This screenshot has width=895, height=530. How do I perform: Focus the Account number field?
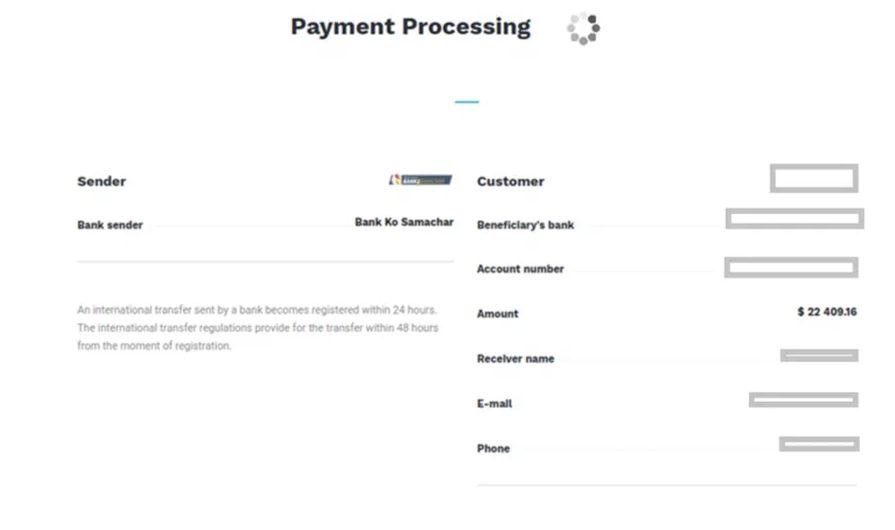click(x=791, y=267)
